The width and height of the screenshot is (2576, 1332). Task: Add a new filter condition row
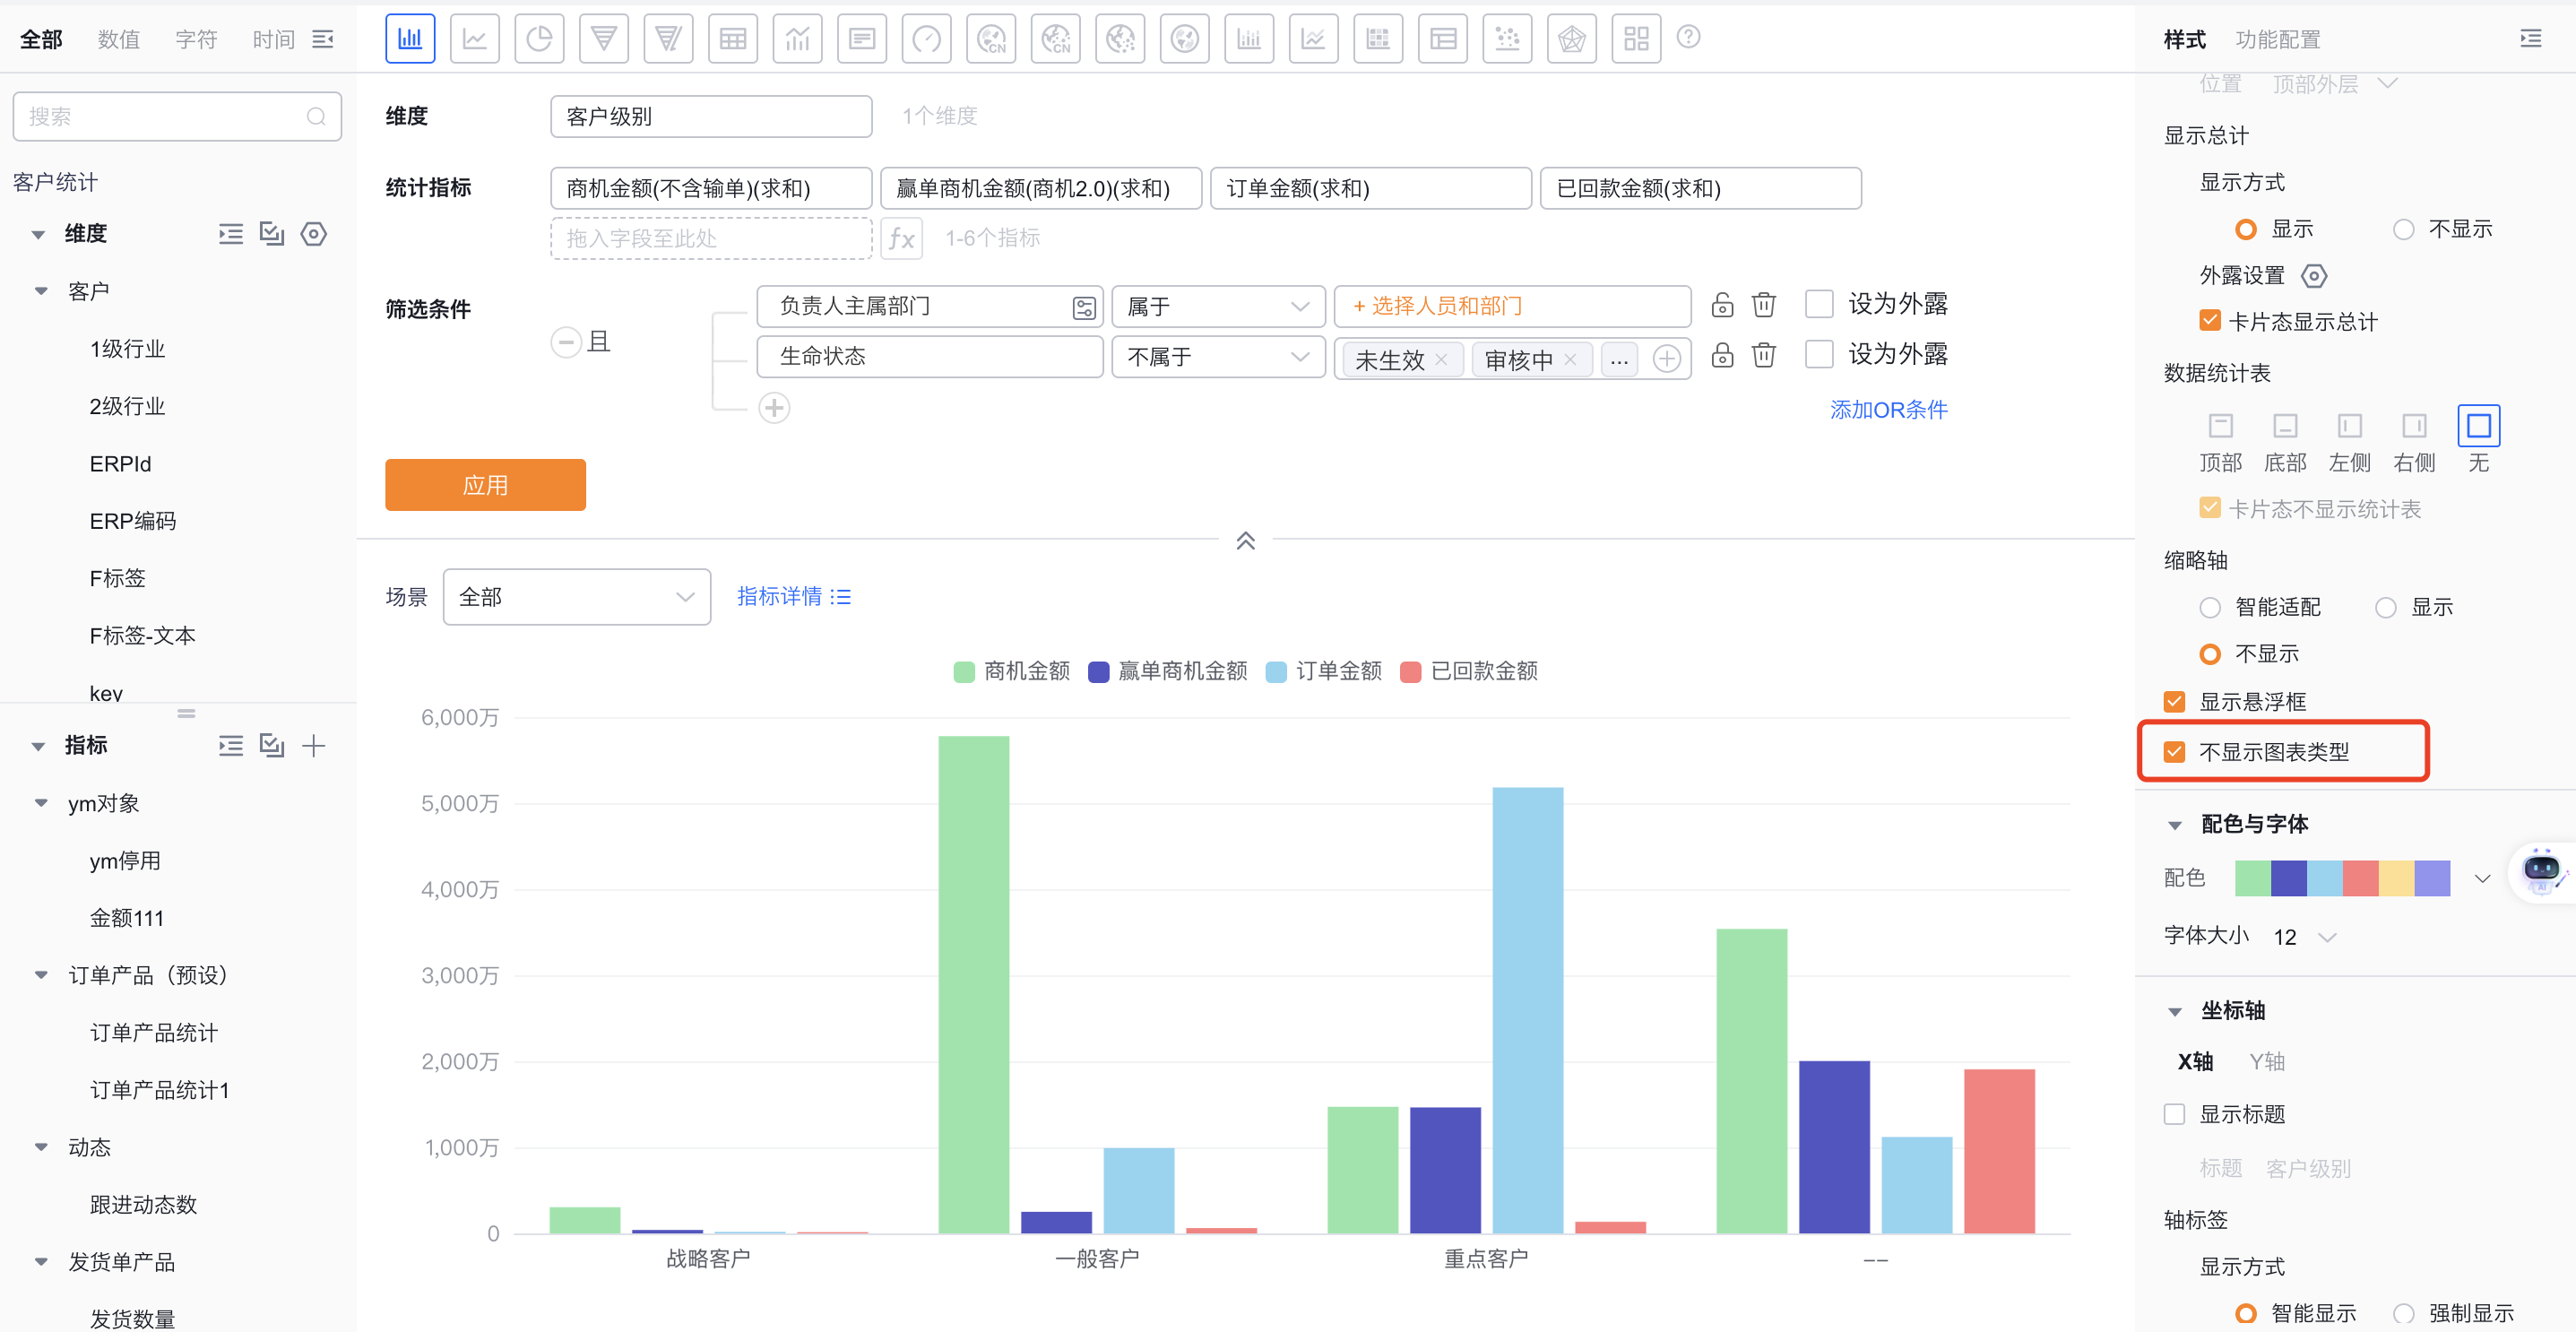click(x=774, y=408)
